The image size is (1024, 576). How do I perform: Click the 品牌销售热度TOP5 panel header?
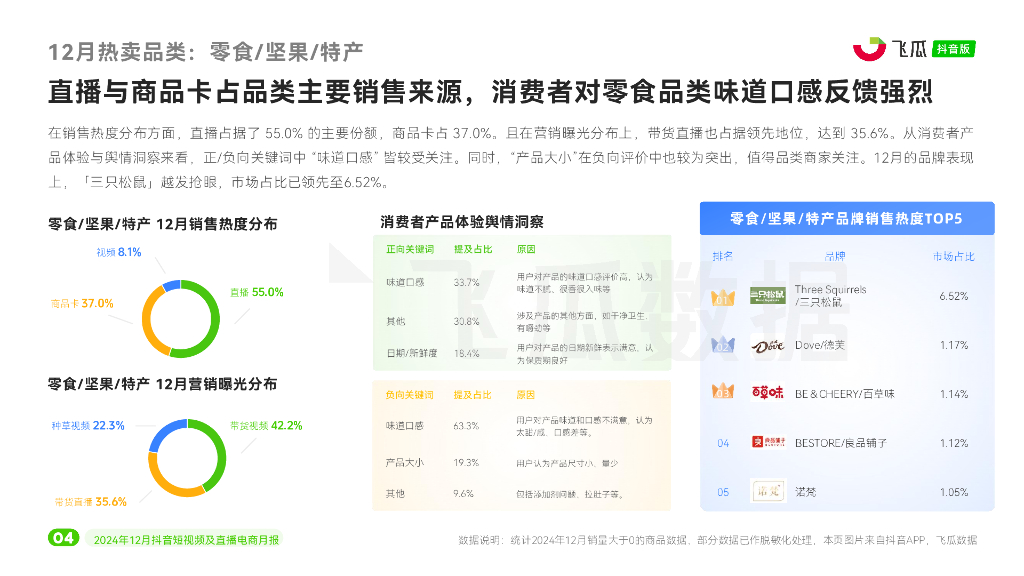click(x=847, y=219)
